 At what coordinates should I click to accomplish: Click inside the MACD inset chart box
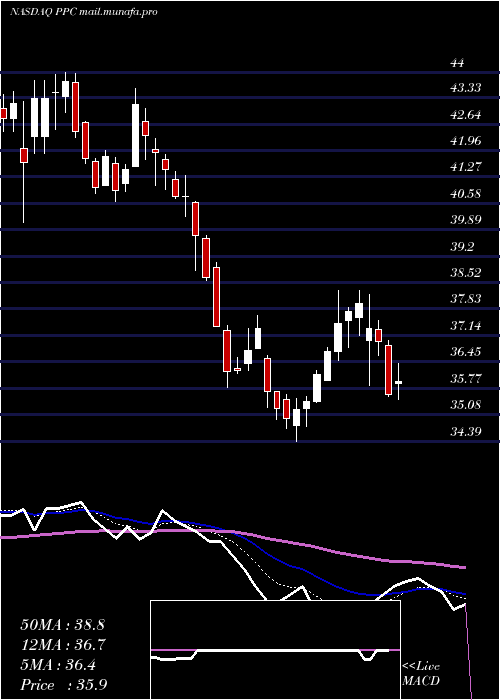point(275,650)
